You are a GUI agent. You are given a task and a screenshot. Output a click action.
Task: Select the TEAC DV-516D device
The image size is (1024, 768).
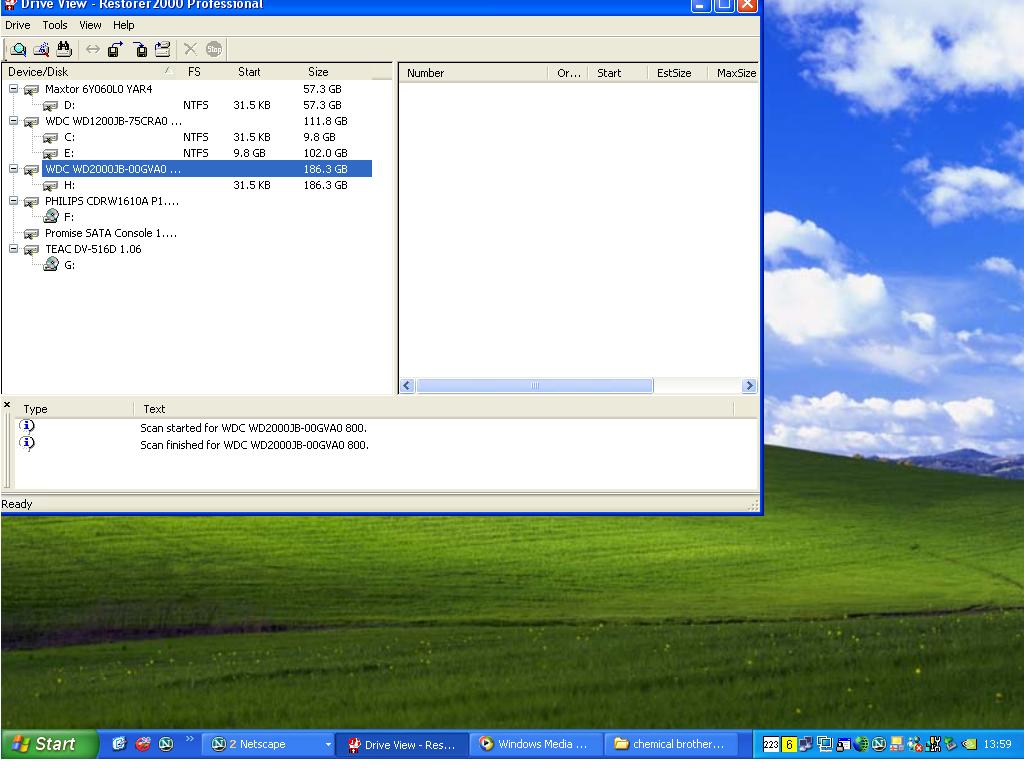tap(93, 249)
